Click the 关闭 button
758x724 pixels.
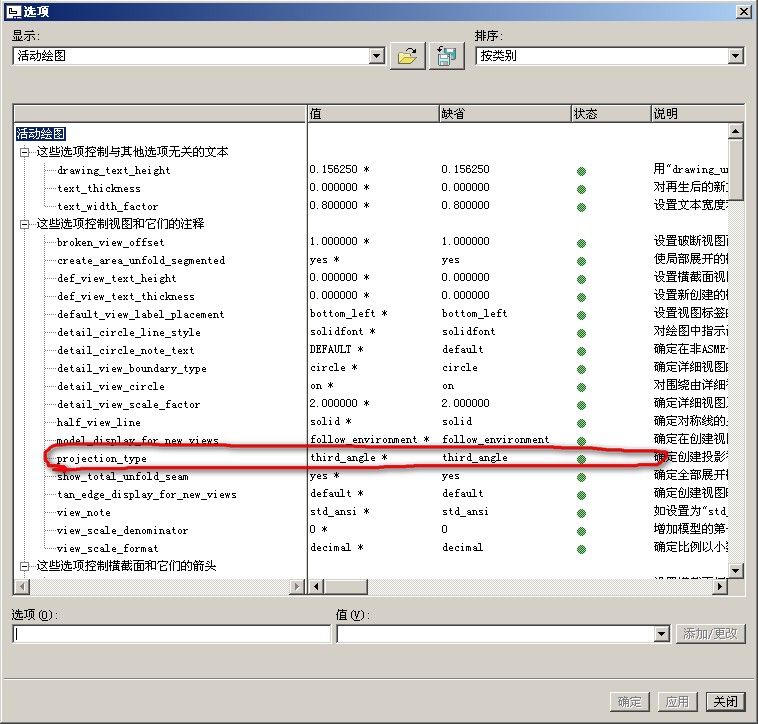click(x=726, y=701)
